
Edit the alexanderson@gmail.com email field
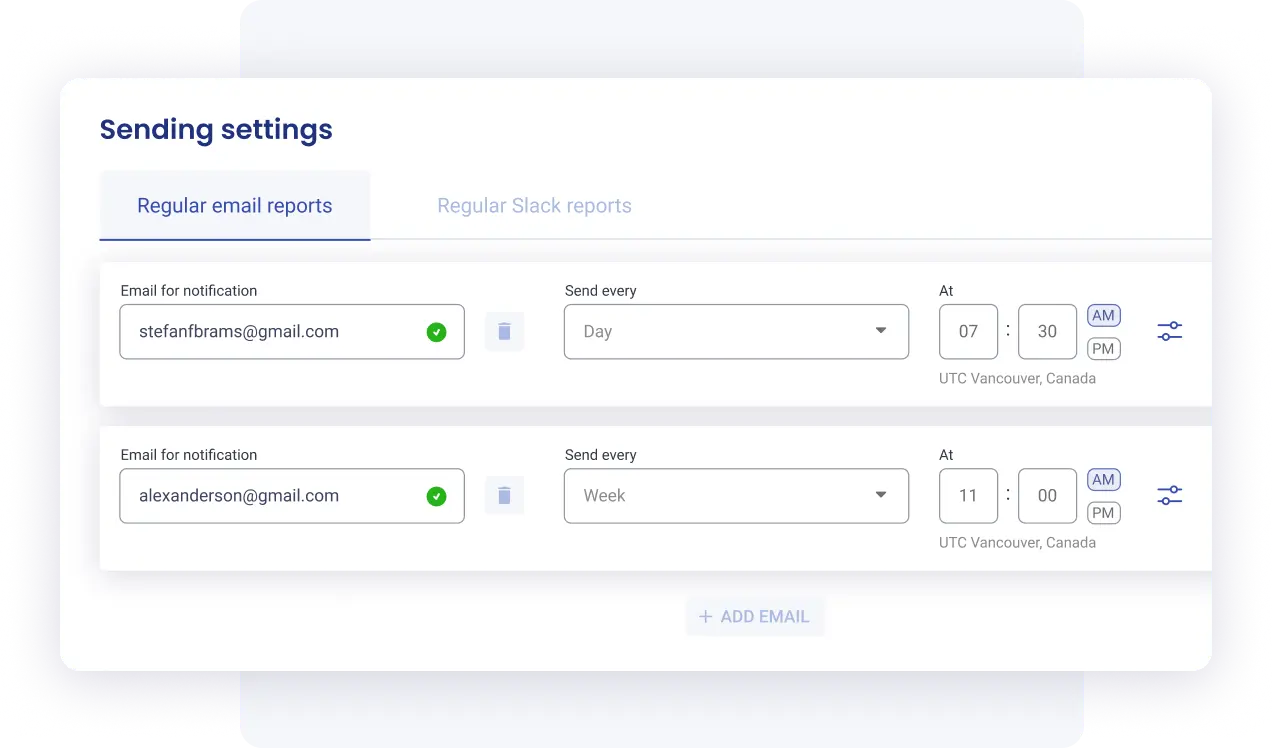pos(270,496)
